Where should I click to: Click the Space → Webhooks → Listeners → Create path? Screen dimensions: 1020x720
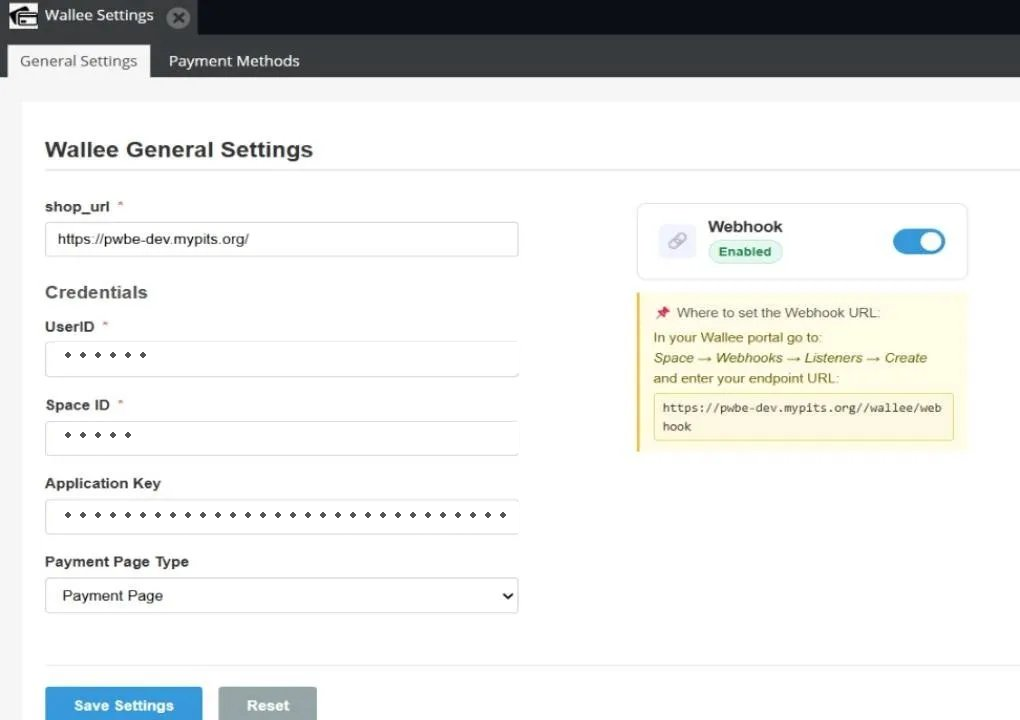790,358
